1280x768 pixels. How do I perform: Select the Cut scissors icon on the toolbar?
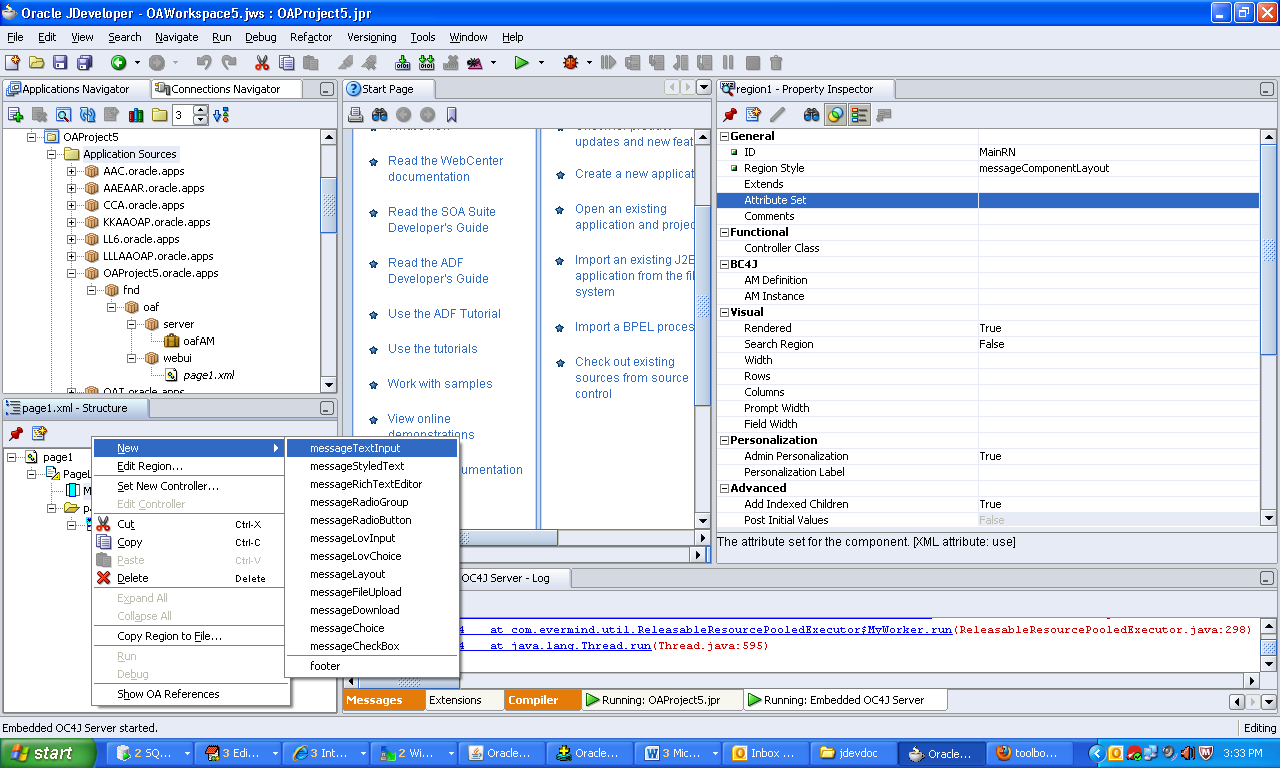260,62
